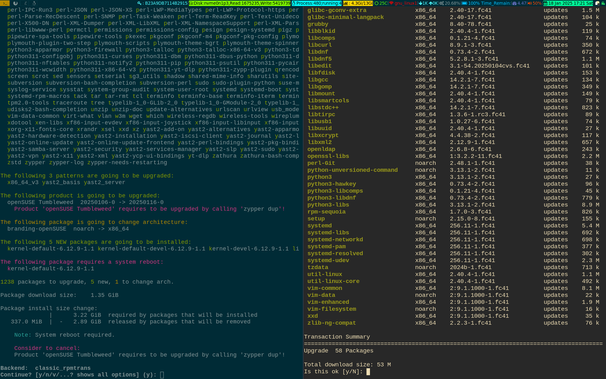Click the 'python3-hawkey' package name
Viewport: 606px width, 379px height.
(x=332, y=184)
